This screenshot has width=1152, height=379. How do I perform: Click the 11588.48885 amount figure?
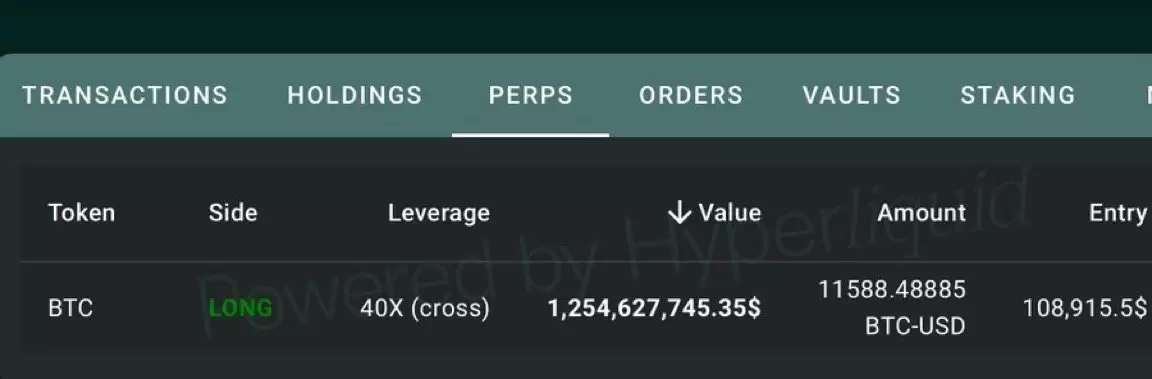pos(892,289)
